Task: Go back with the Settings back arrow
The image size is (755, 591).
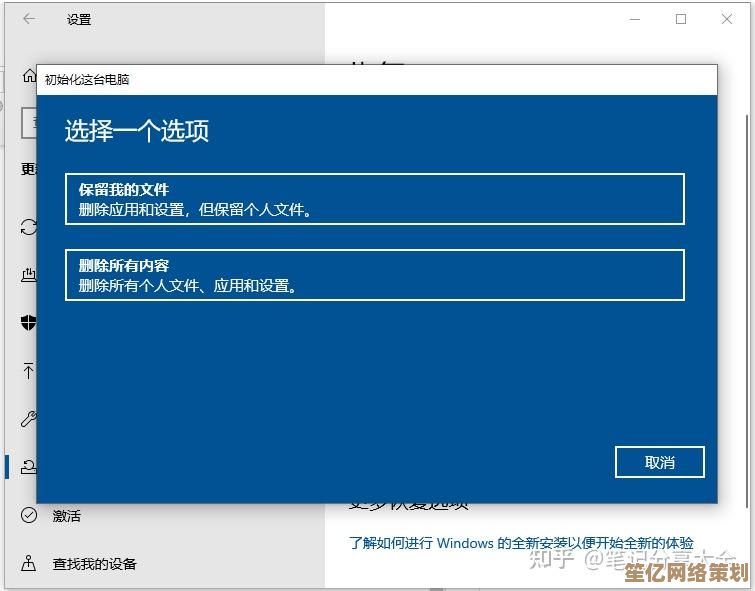Action: pyautogui.click(x=29, y=19)
